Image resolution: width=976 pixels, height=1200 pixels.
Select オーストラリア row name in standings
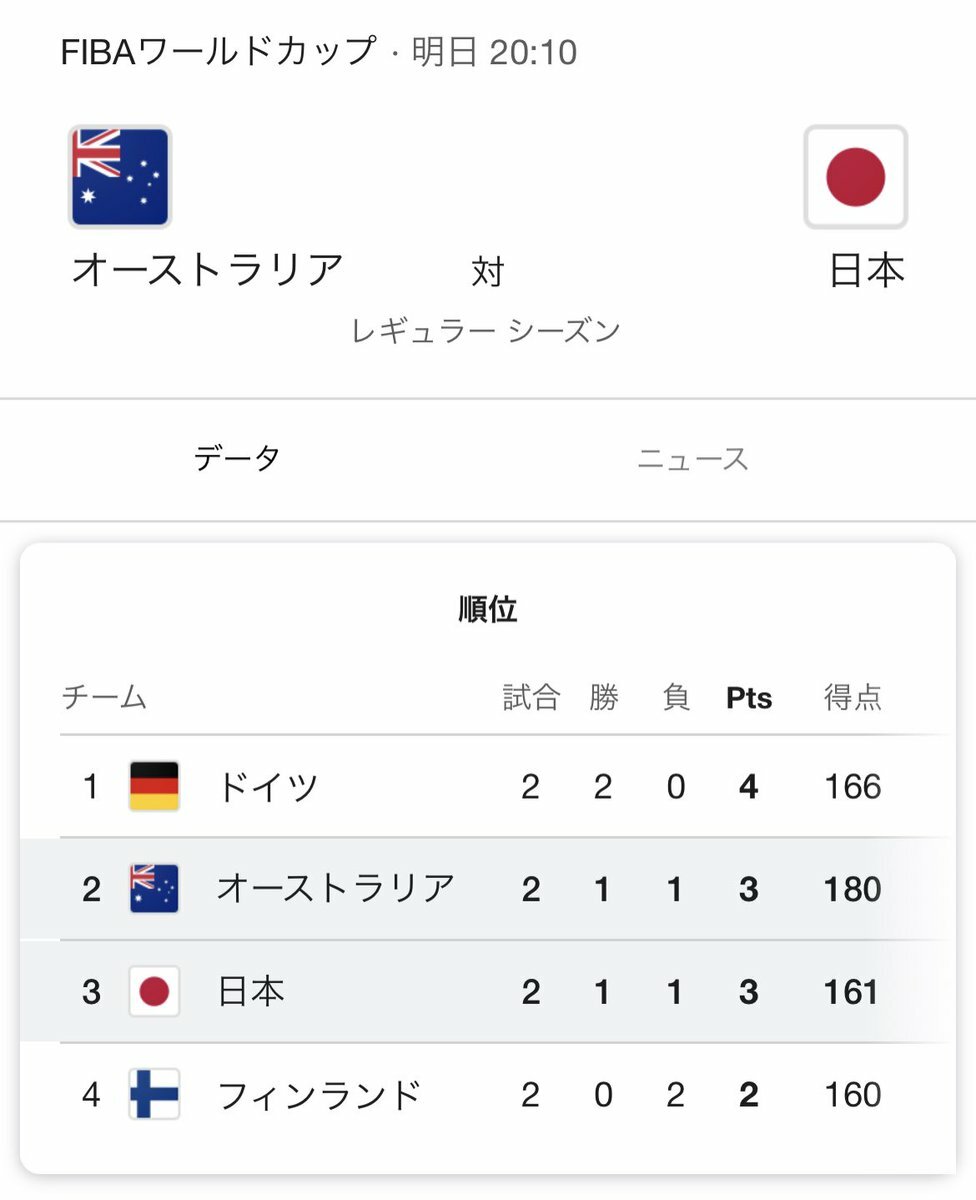335,889
